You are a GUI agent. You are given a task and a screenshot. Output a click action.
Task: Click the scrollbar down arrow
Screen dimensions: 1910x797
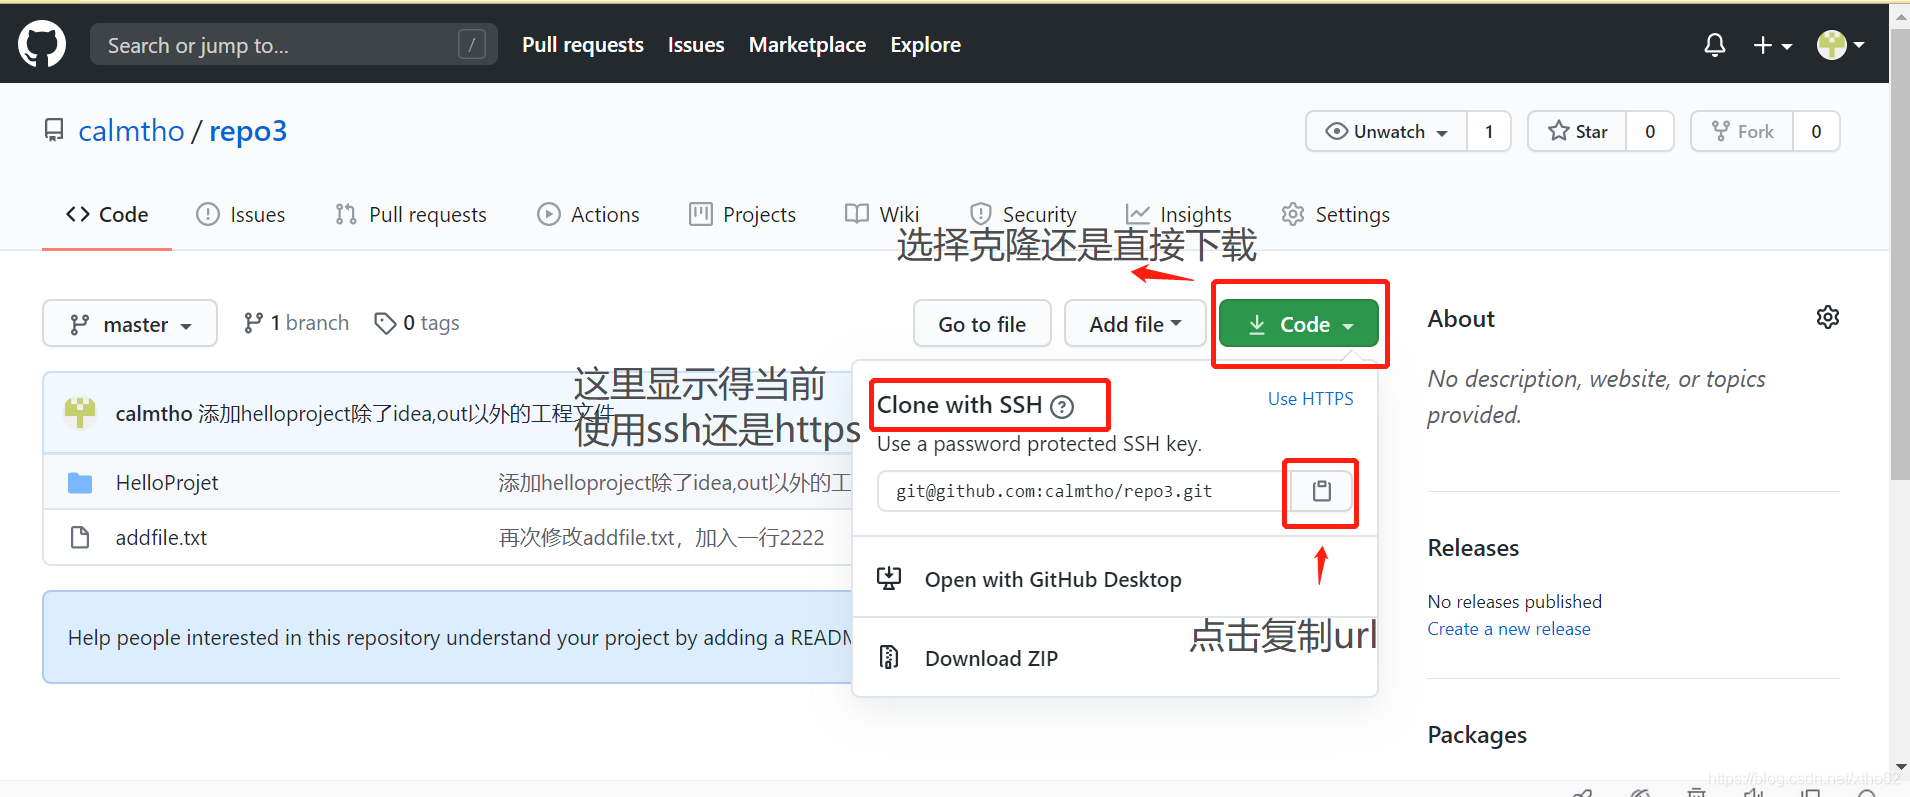click(x=1900, y=767)
